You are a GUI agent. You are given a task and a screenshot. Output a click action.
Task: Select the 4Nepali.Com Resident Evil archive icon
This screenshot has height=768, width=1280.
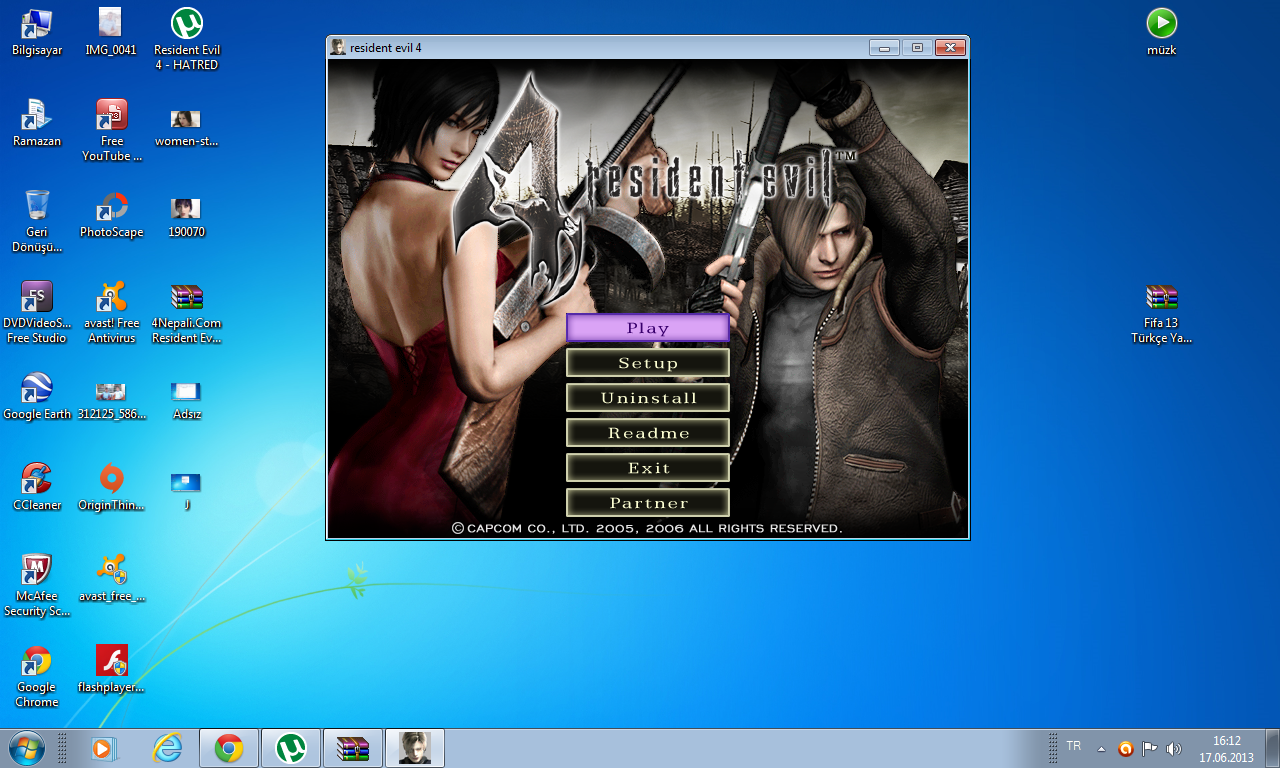186,312
